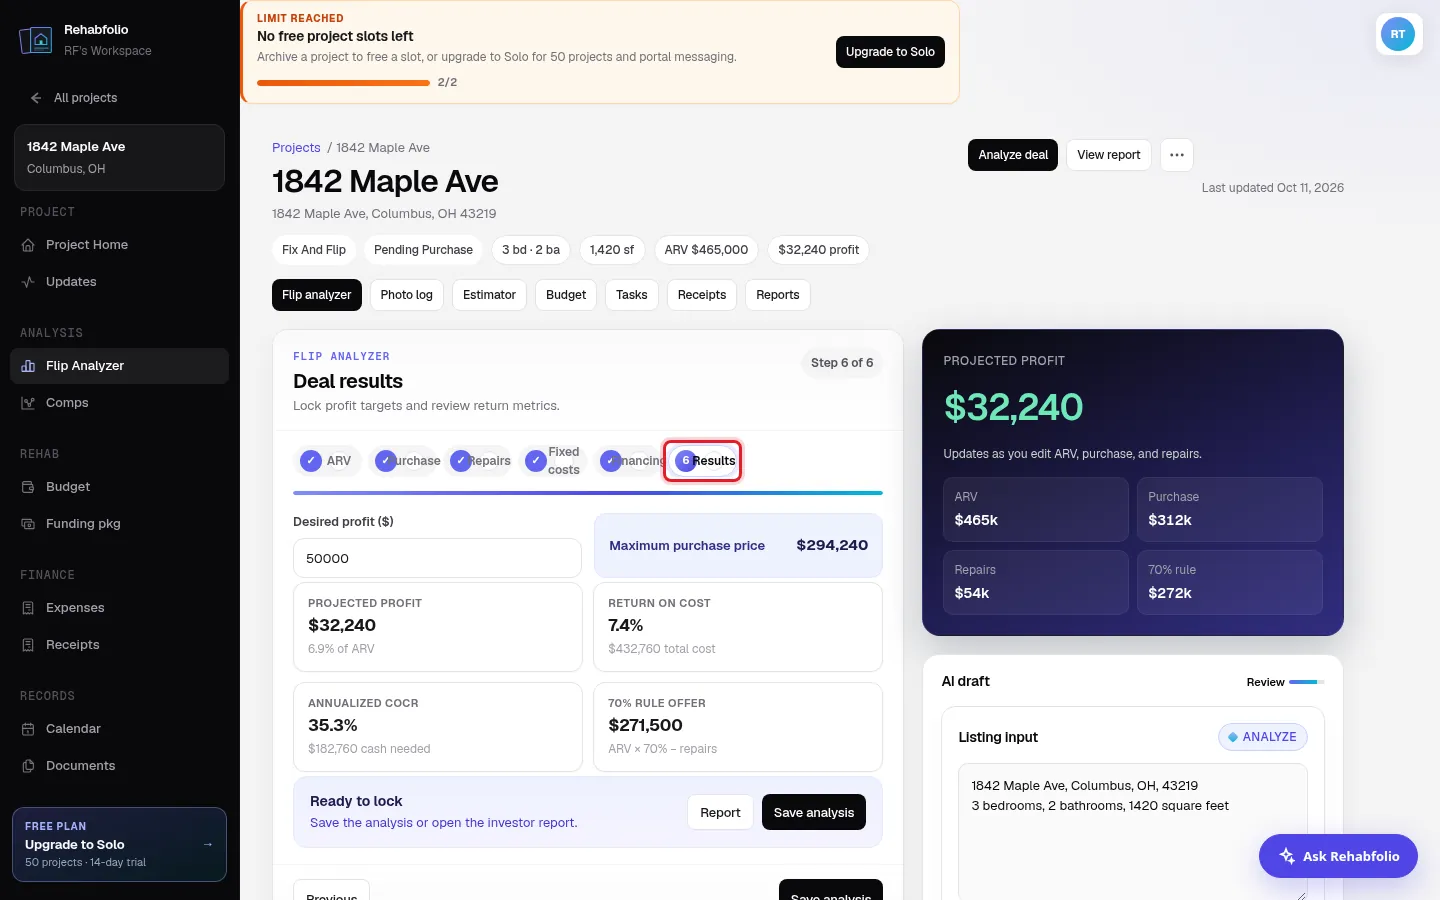Click the Updates pulse icon in sidebar
This screenshot has height=900, width=1440.
28,282
